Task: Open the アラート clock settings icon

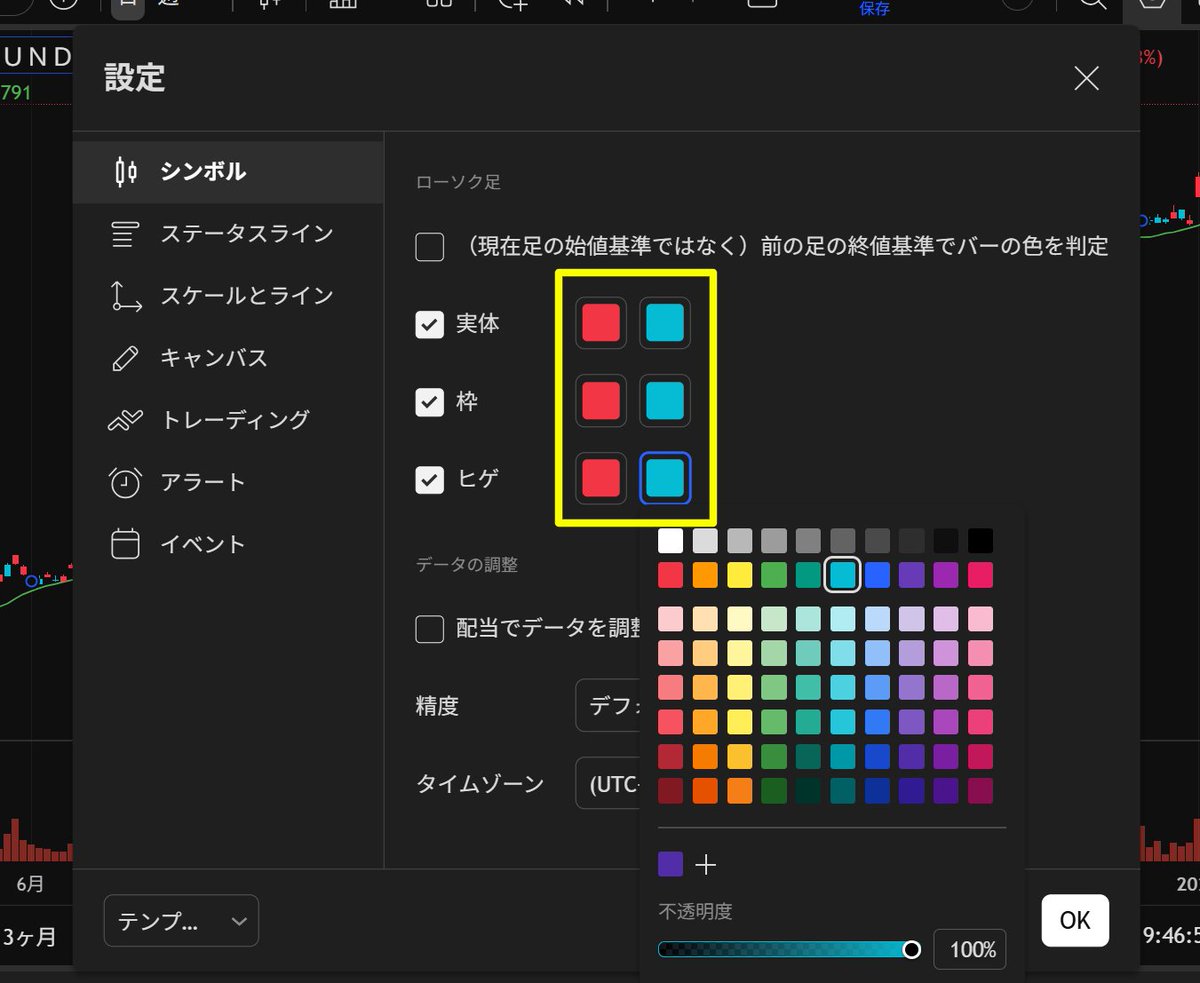Action: (x=125, y=481)
